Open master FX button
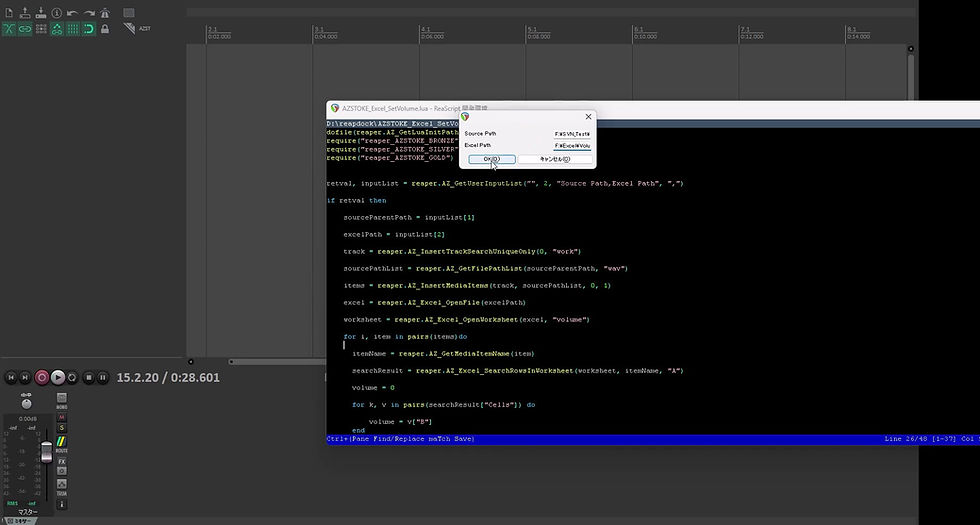980x525 pixels. pos(61,461)
